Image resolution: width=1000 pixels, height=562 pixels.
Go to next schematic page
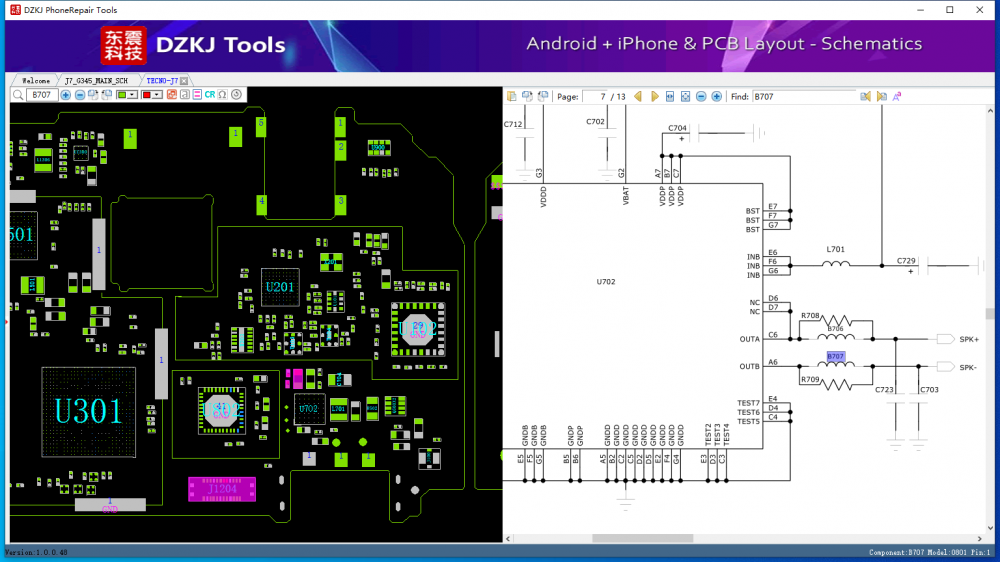pos(655,96)
